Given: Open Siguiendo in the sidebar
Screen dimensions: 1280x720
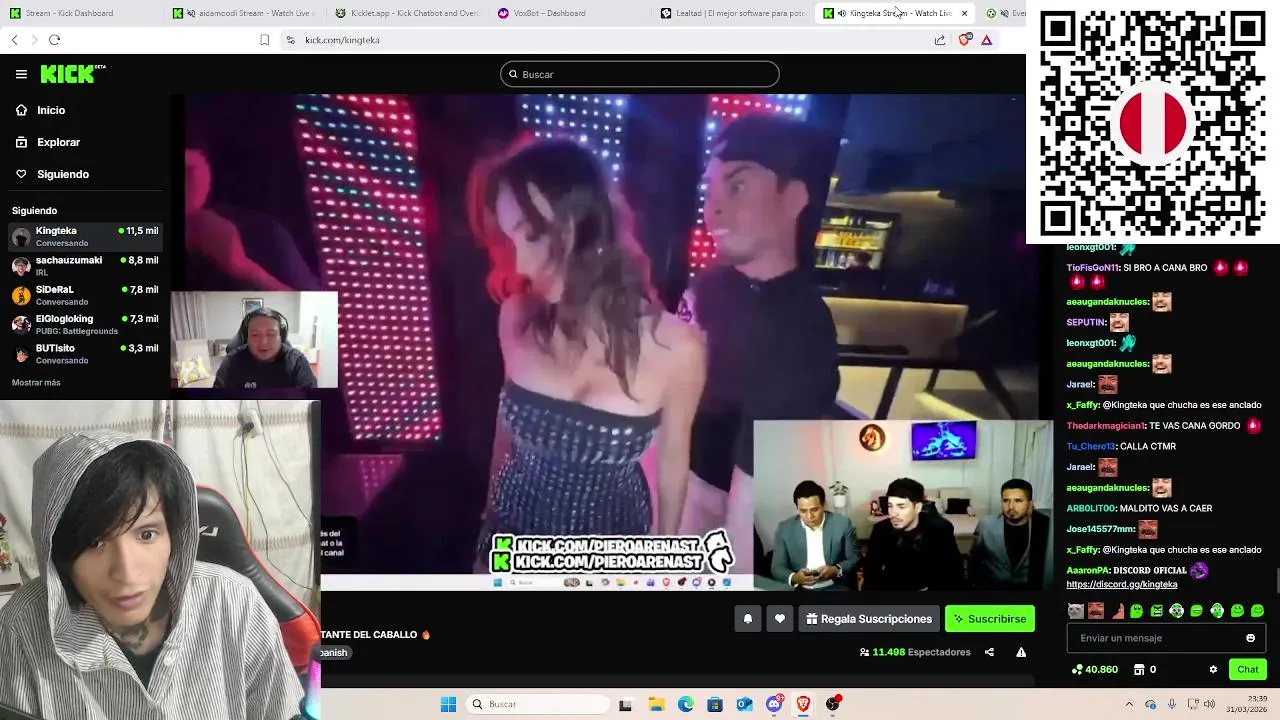Looking at the screenshot, I should coord(63,174).
